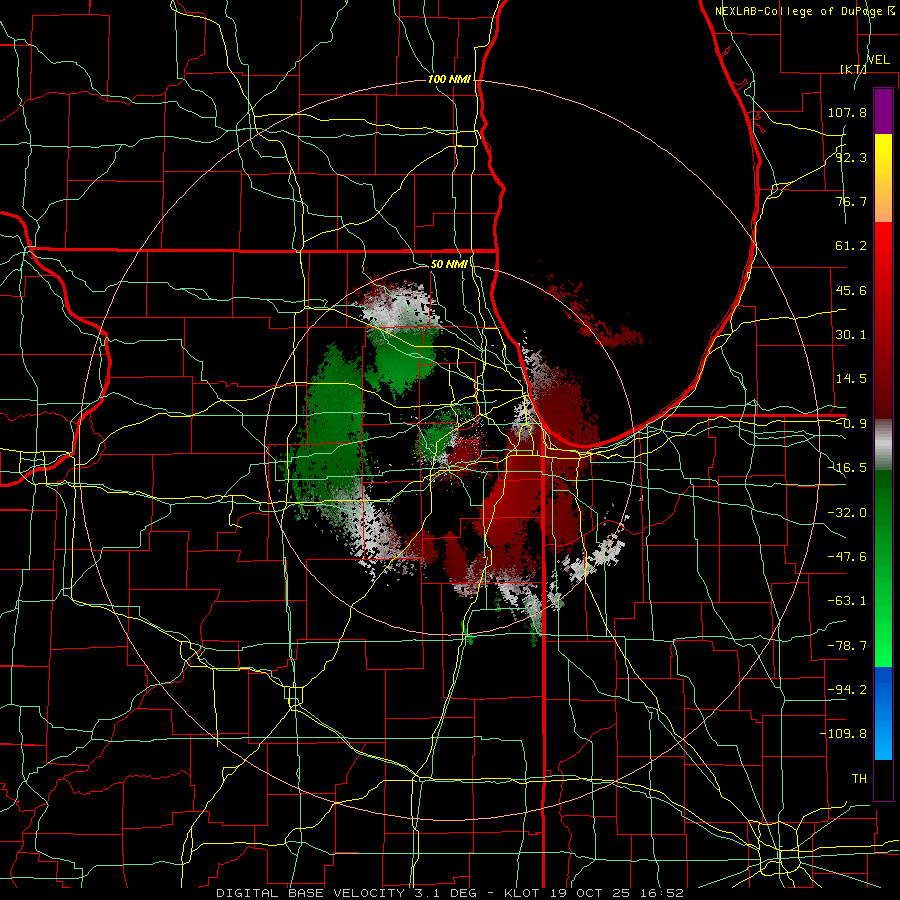This screenshot has height=900, width=900.
Task: Click the 45.6 velocity scale value
Action: tap(851, 290)
